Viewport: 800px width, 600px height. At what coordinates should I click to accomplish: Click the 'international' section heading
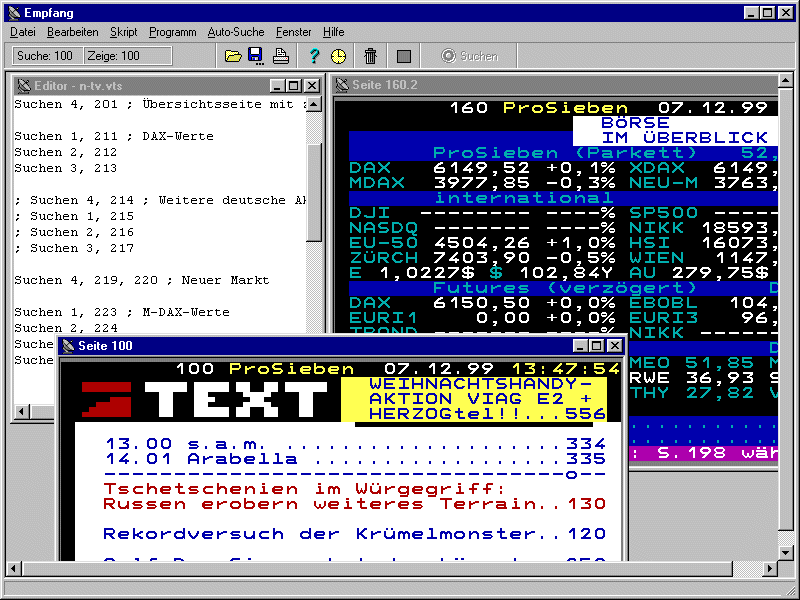pos(523,197)
